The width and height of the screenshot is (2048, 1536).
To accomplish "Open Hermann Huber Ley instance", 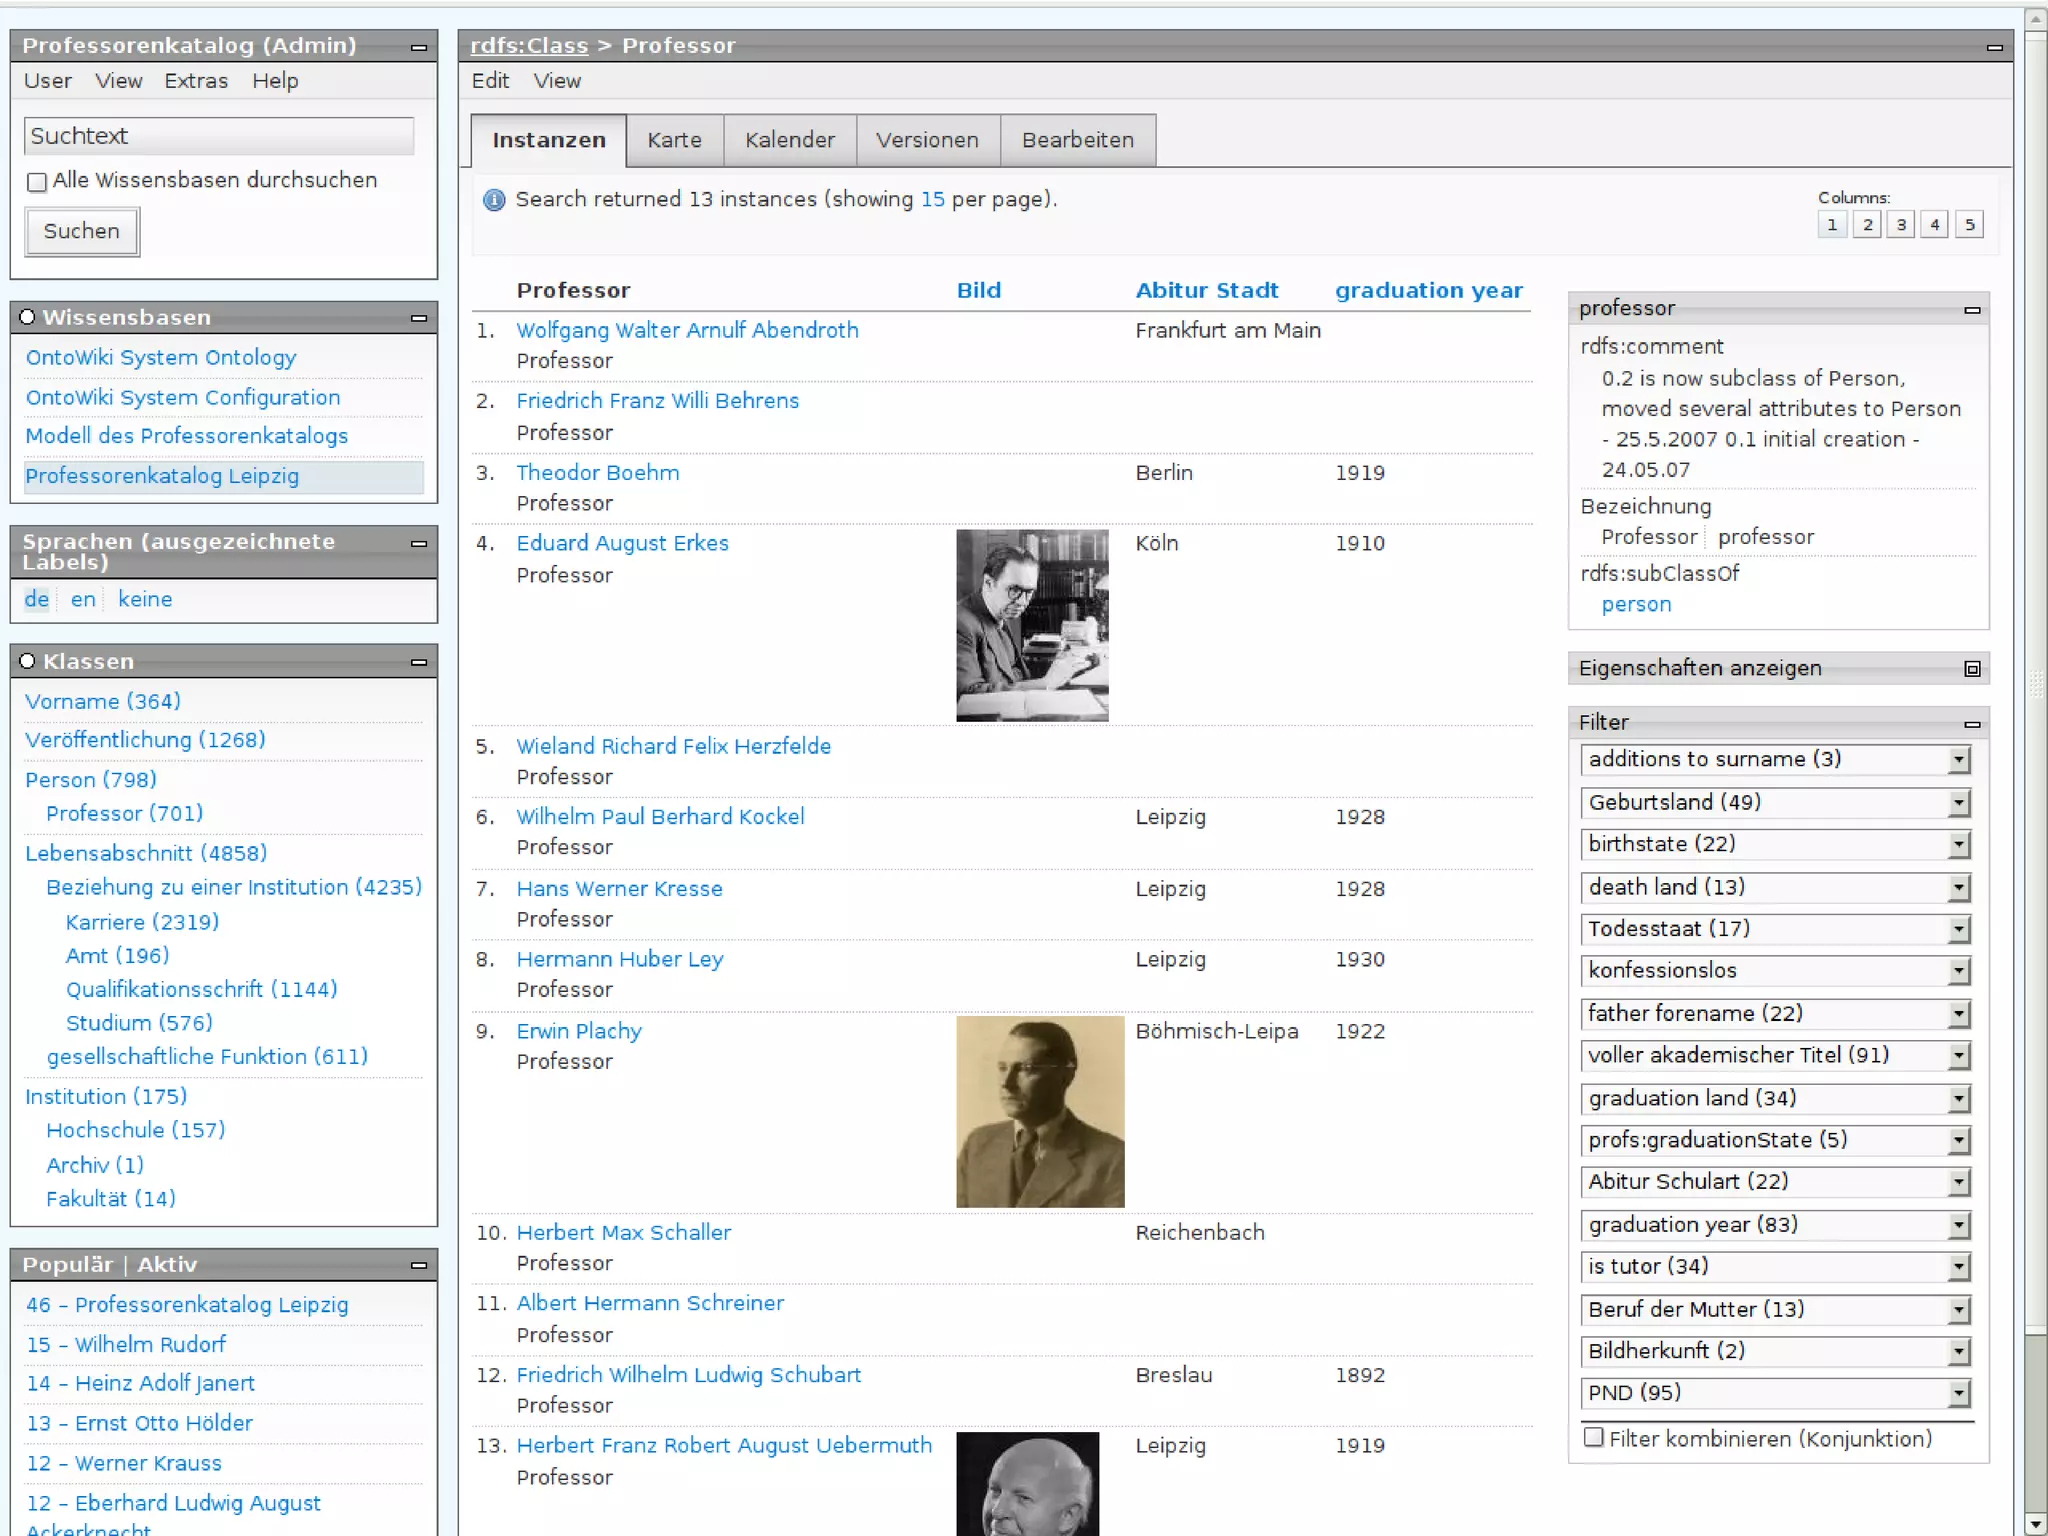I will point(620,959).
